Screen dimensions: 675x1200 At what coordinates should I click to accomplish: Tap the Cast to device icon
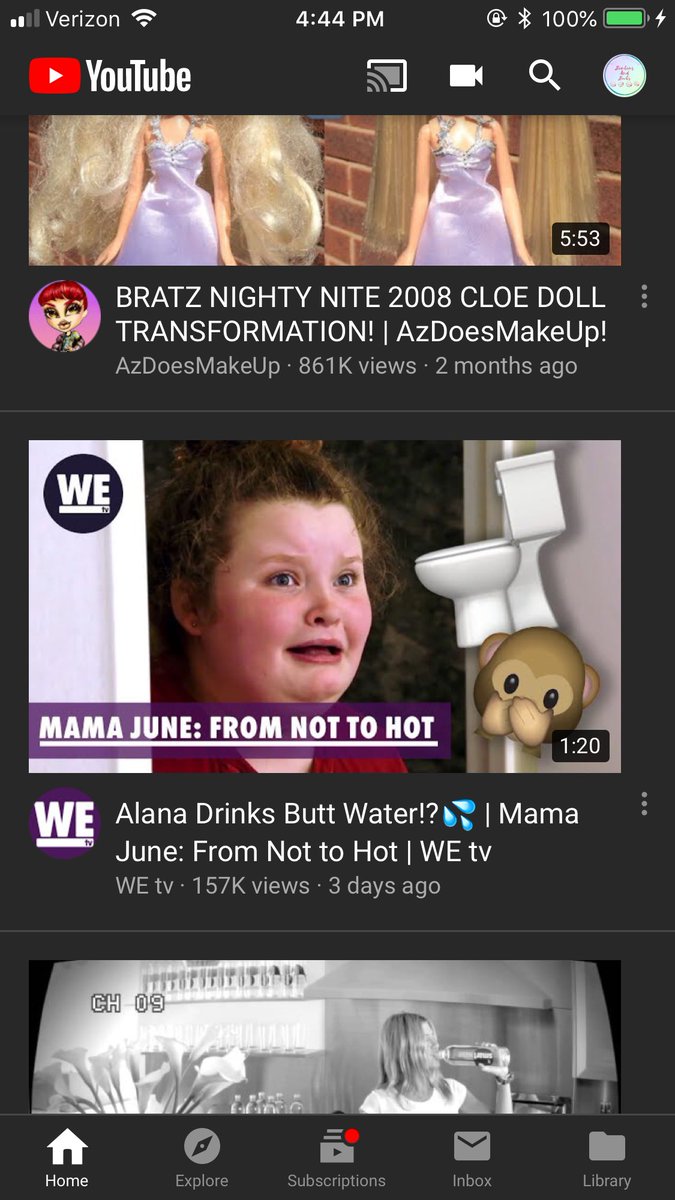point(387,76)
